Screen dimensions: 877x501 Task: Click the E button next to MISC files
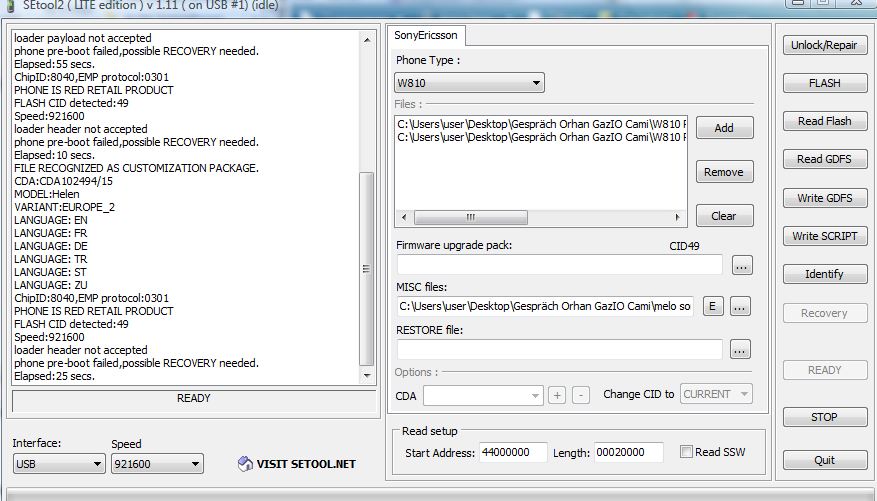713,306
